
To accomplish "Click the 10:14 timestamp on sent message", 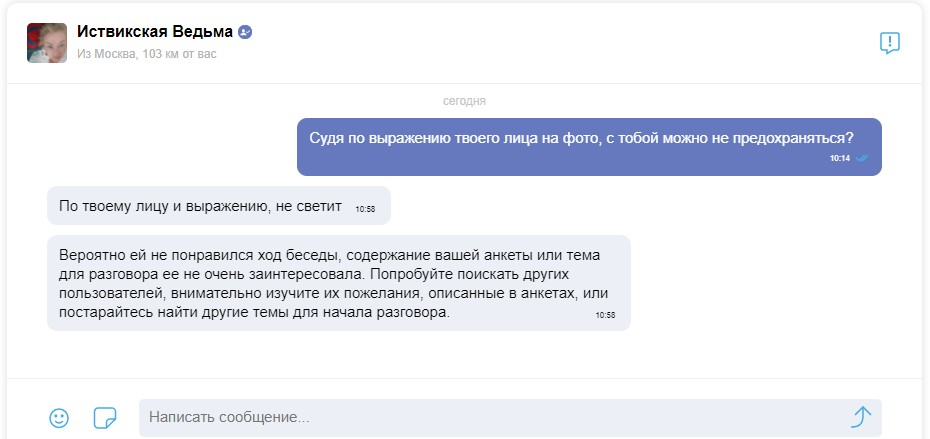I will (839, 158).
